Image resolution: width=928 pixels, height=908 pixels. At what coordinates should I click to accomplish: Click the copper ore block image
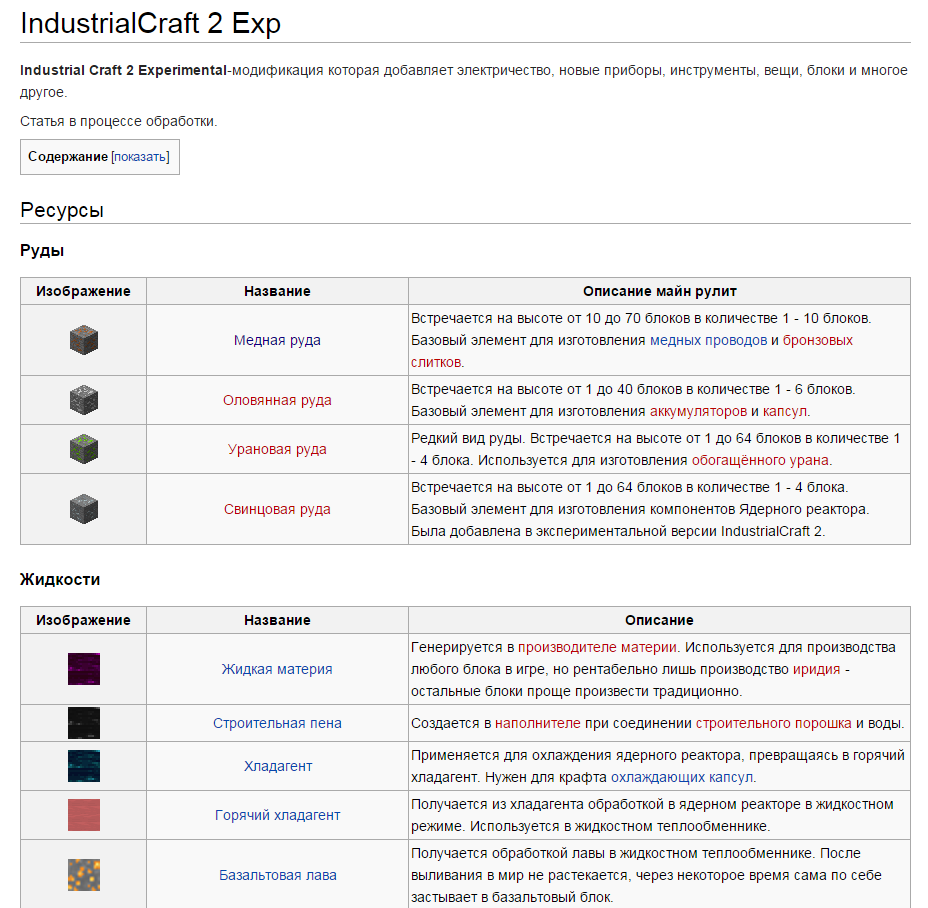(83, 340)
